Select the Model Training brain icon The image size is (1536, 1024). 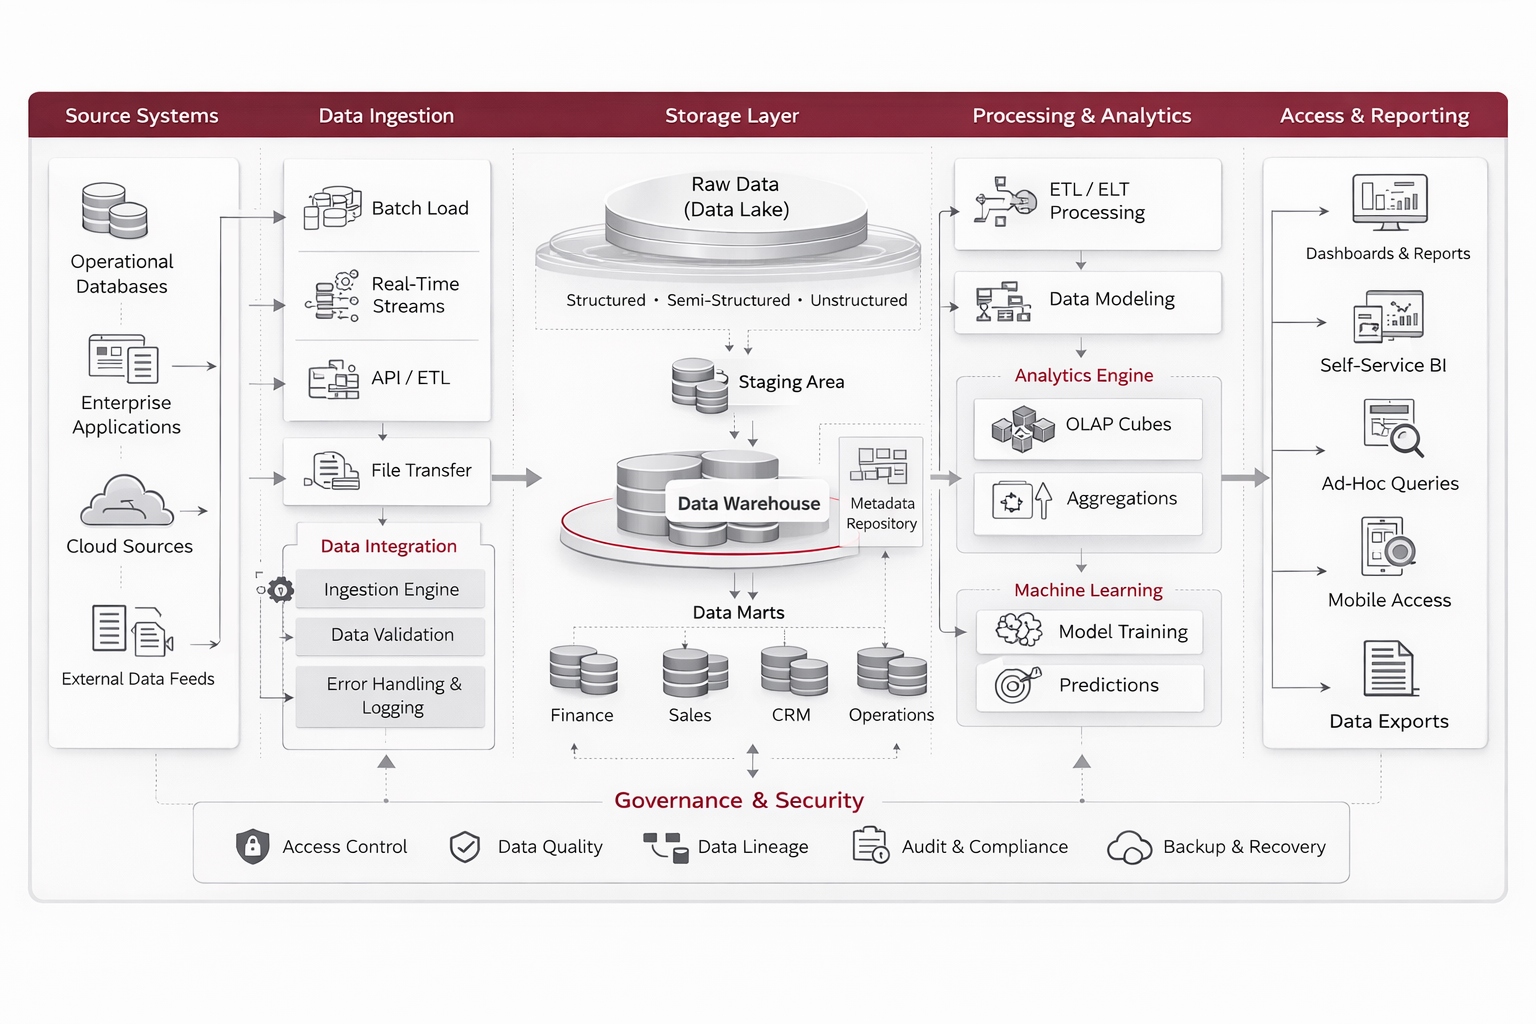point(1019,631)
